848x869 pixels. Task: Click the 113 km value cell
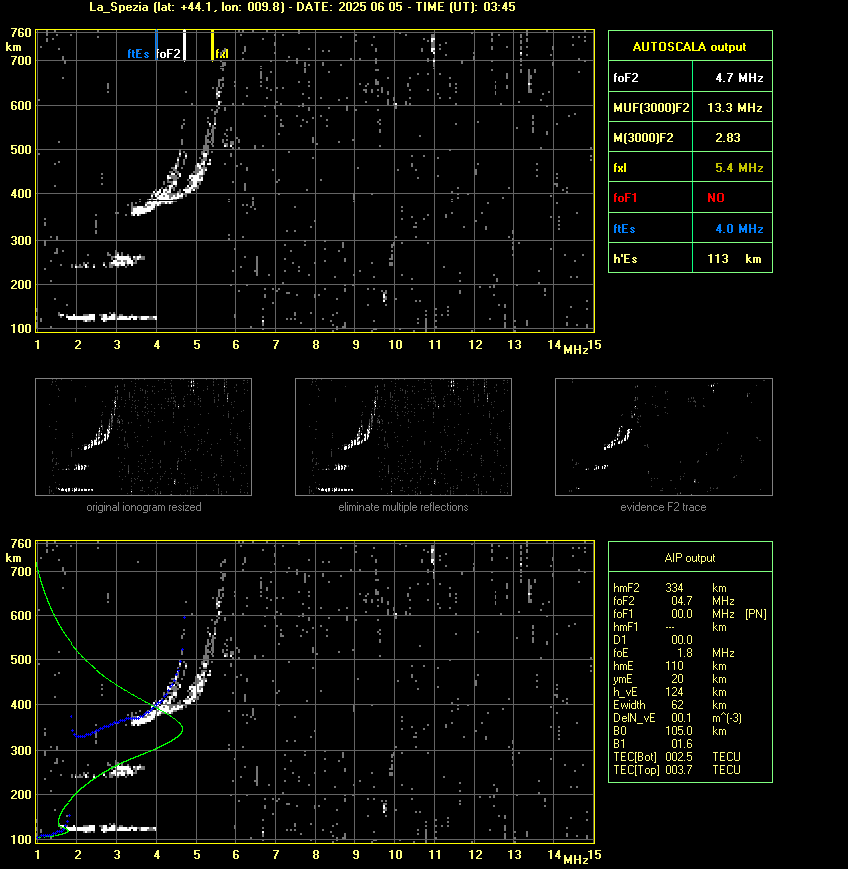tap(734, 259)
